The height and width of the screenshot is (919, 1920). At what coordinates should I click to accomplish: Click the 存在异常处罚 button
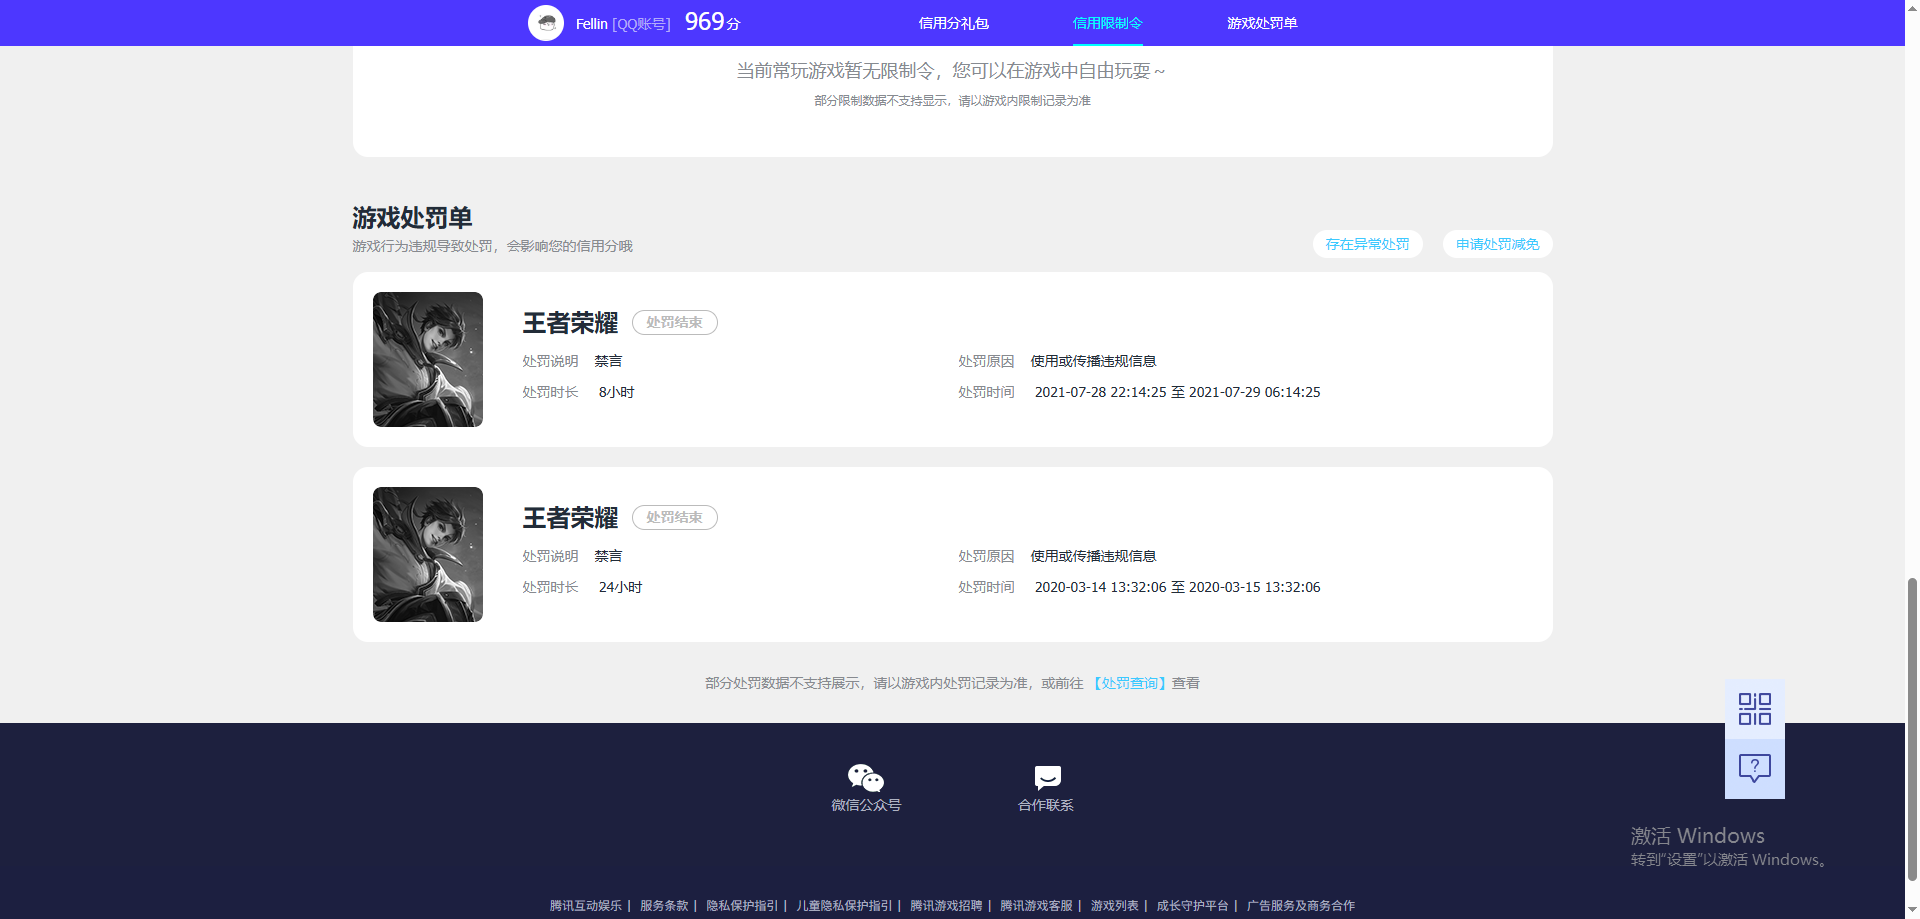1368,244
